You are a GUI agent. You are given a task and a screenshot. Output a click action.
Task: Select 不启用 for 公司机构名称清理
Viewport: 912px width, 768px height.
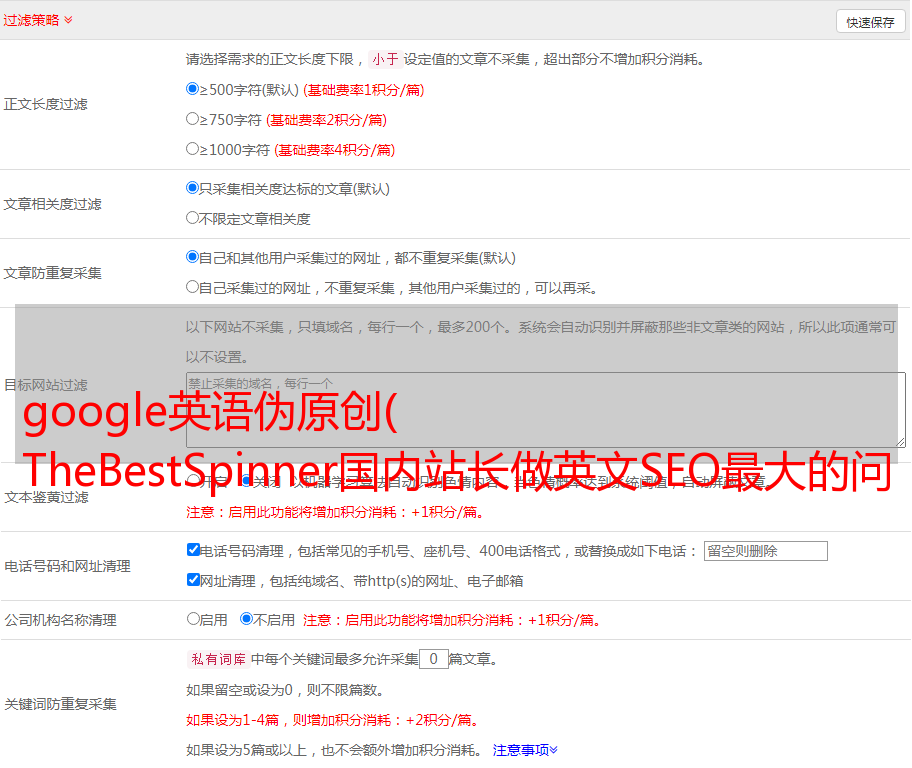point(246,618)
